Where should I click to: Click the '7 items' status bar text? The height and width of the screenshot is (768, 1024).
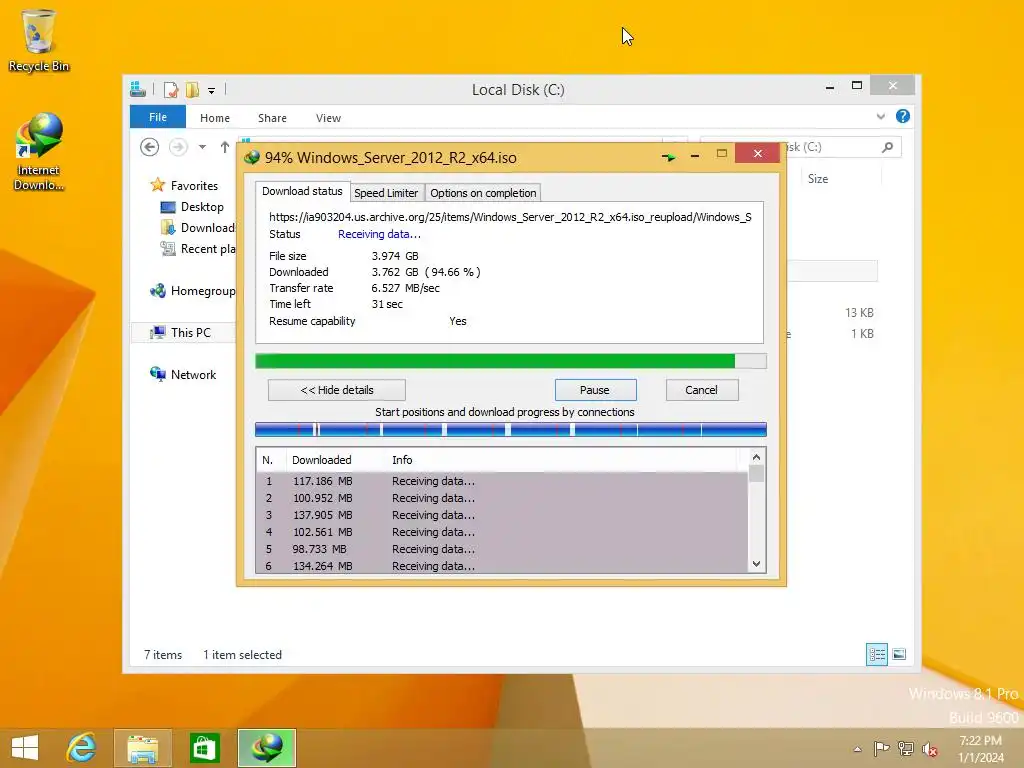163,654
